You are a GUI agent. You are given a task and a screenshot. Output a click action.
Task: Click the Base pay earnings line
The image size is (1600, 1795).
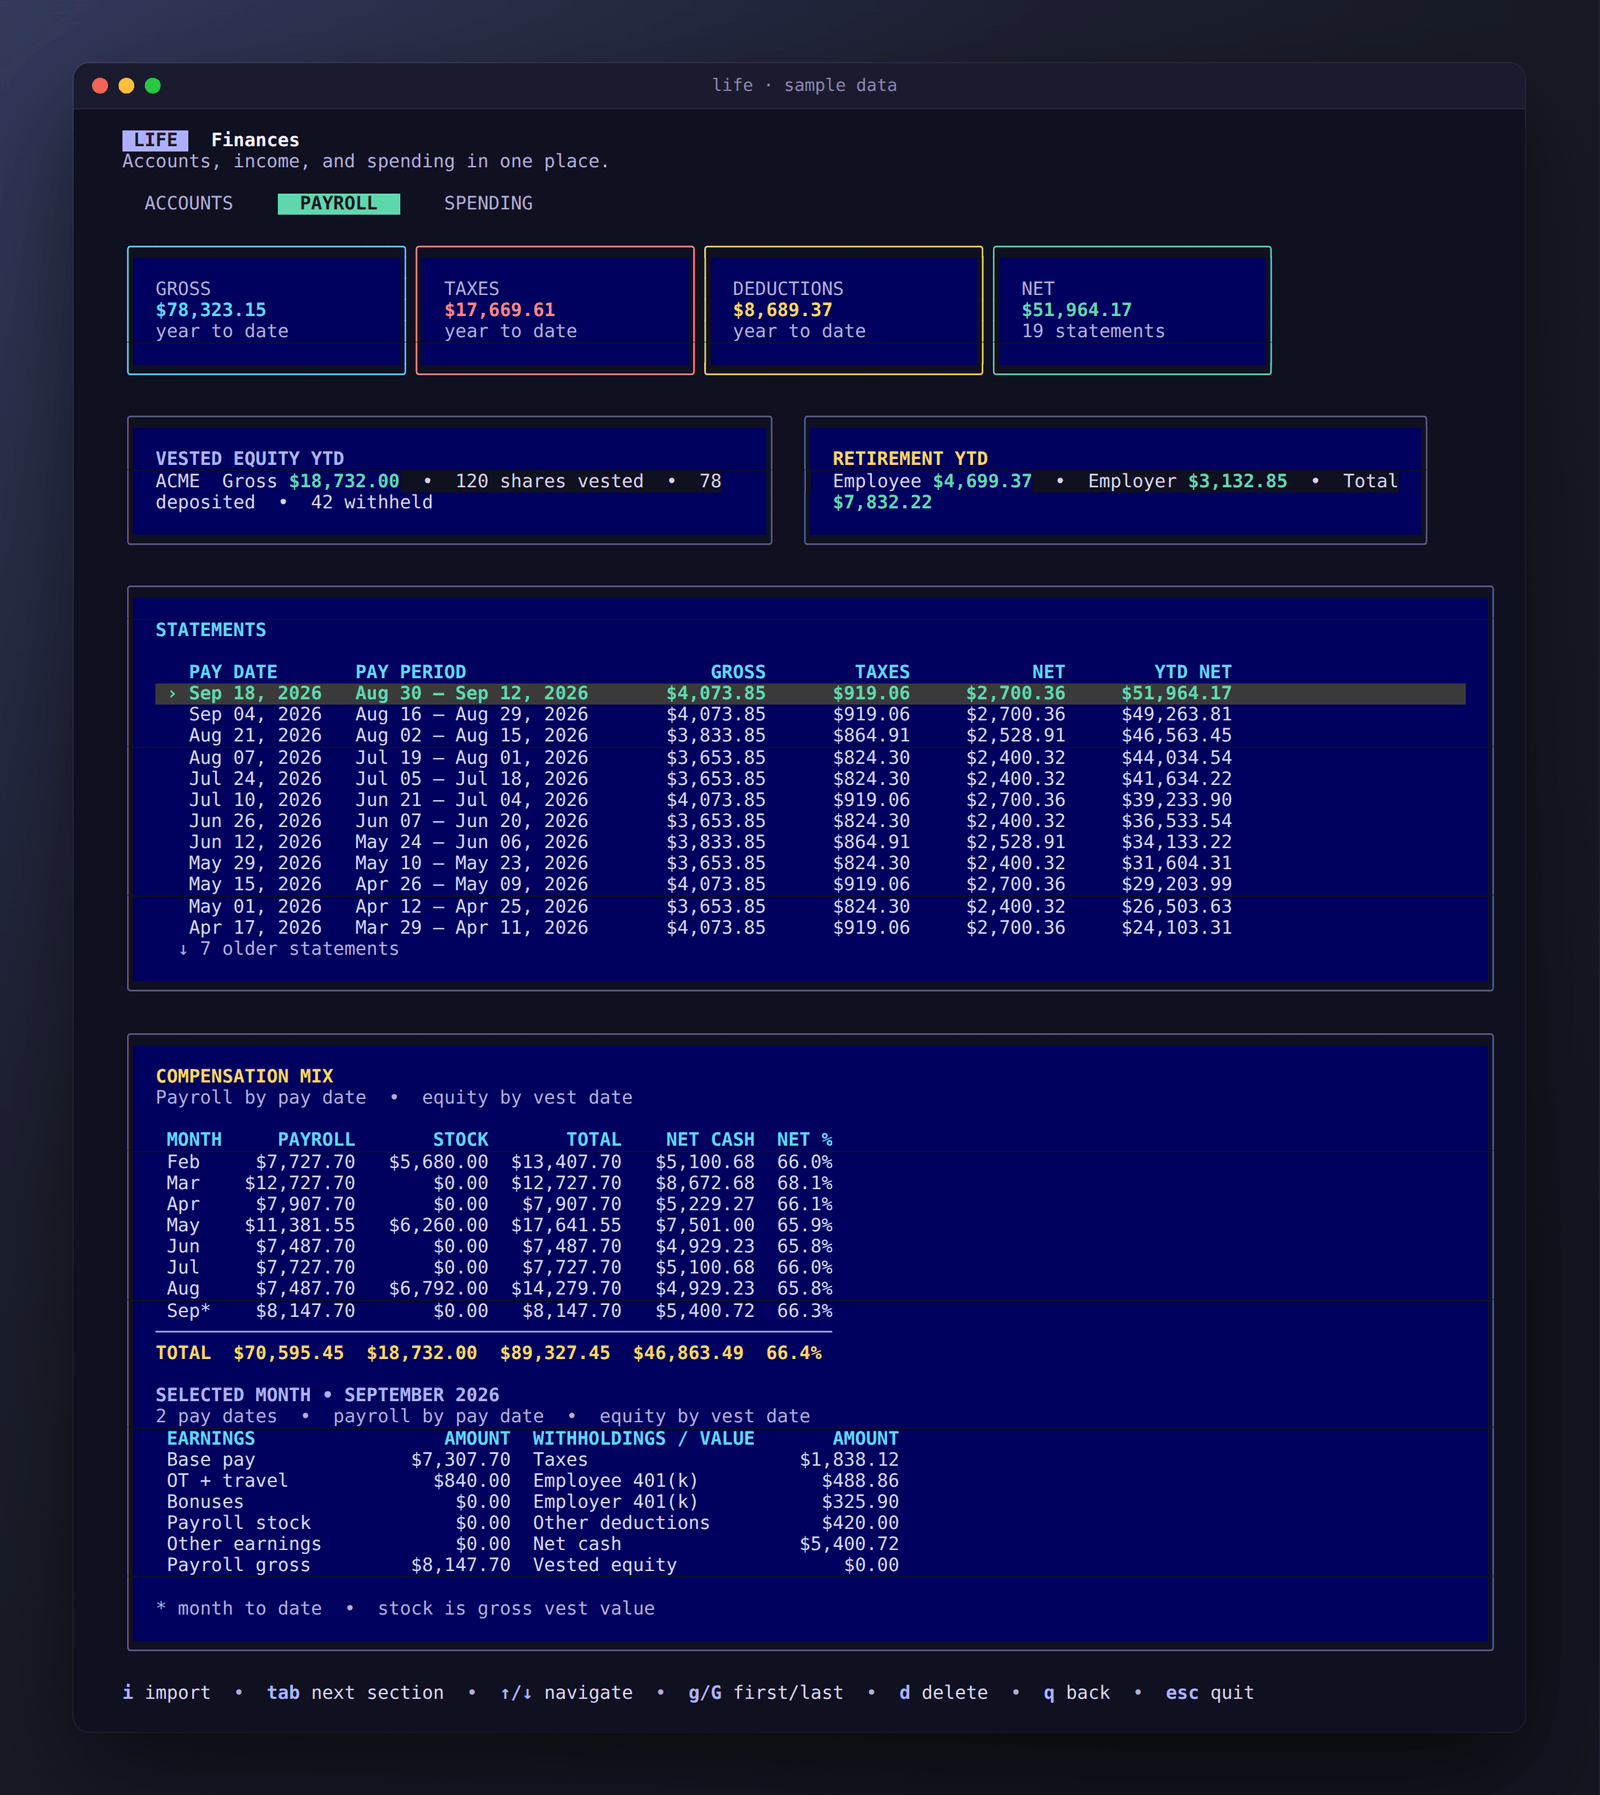pyautogui.click(x=338, y=1460)
